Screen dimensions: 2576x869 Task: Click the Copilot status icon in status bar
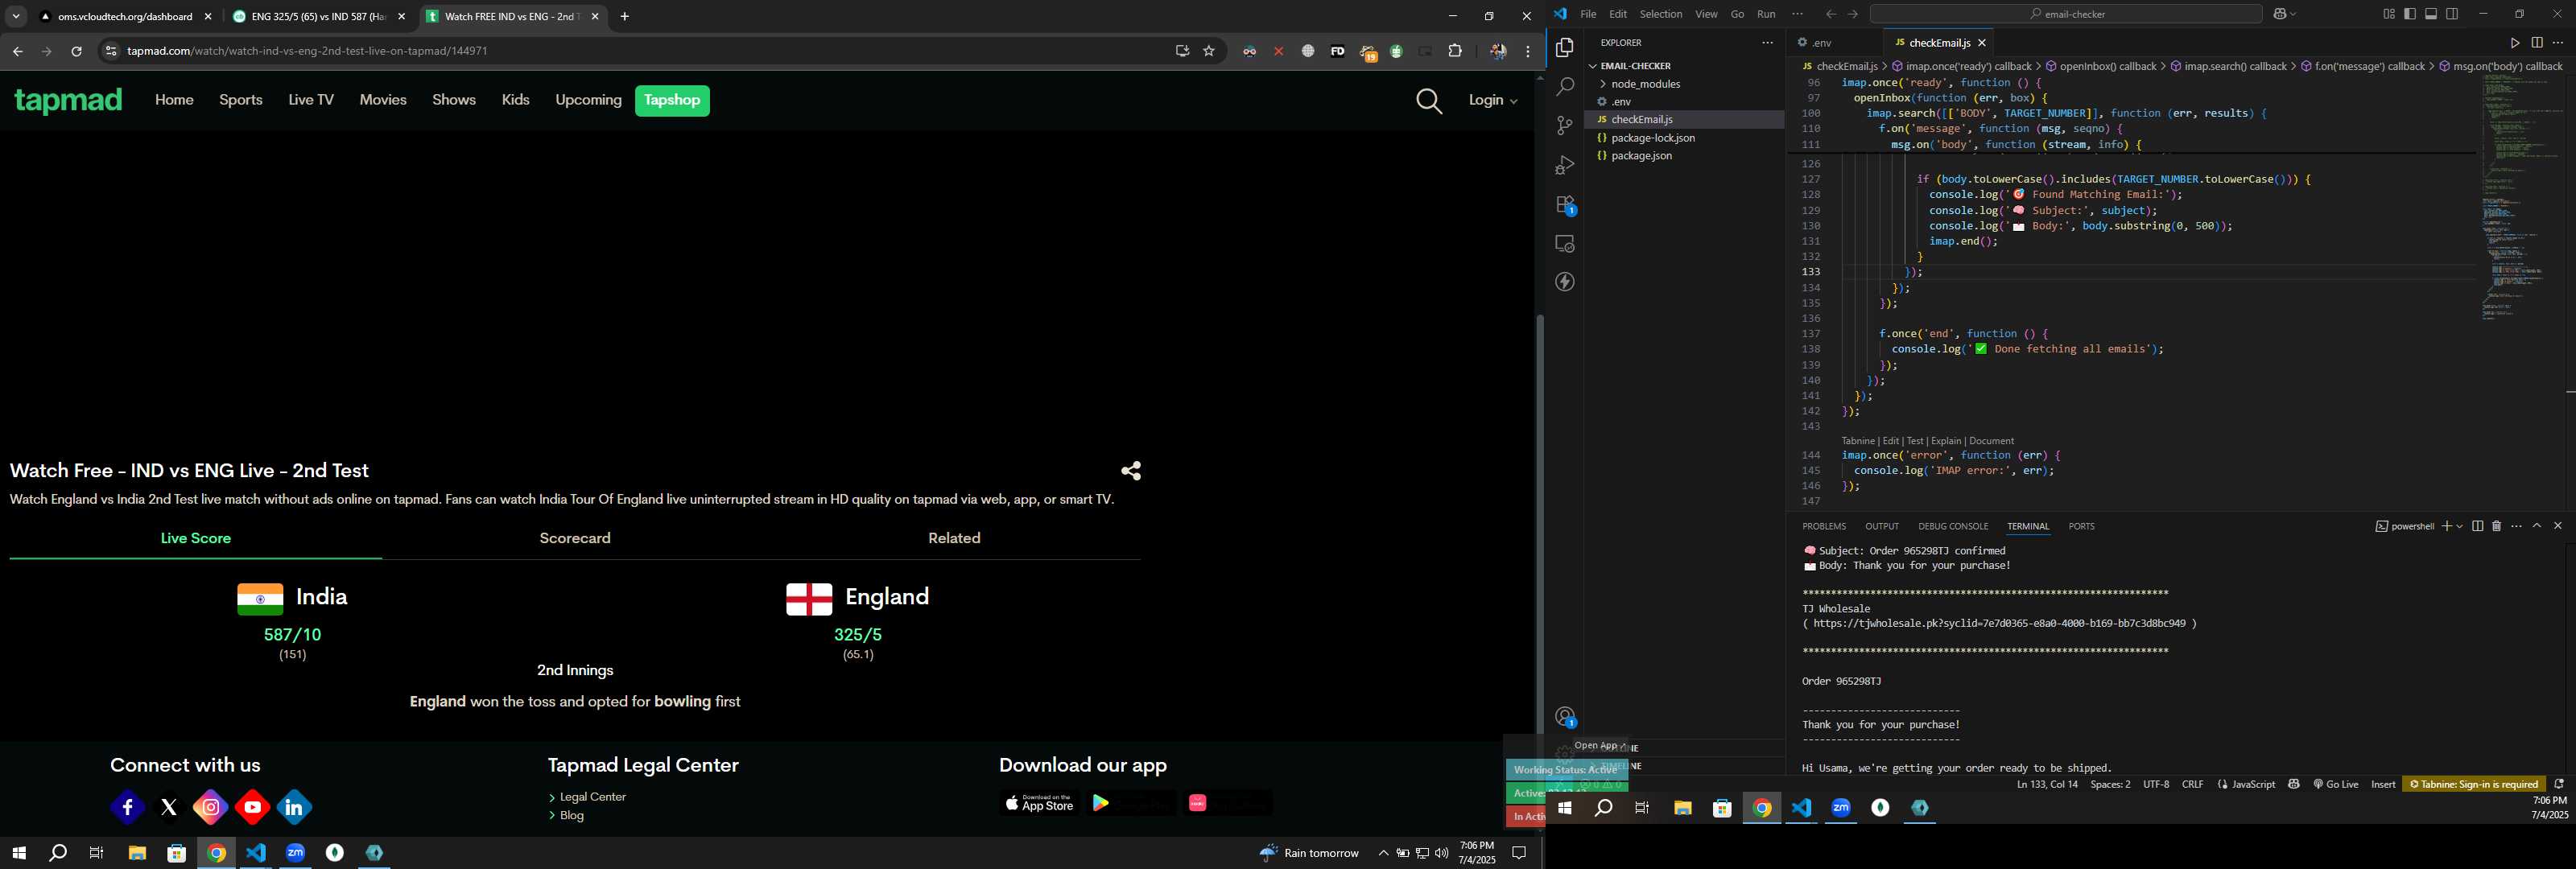(x=2294, y=784)
